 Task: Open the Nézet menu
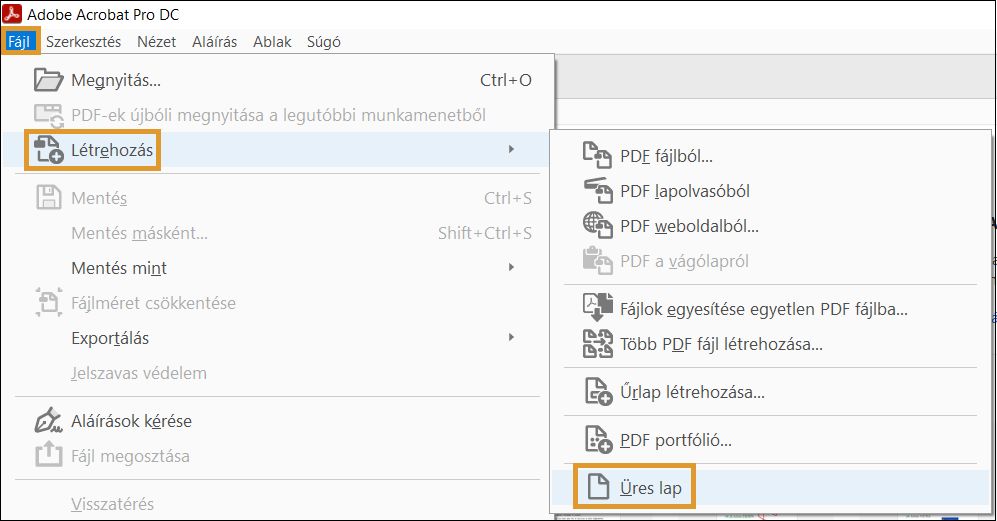point(156,42)
